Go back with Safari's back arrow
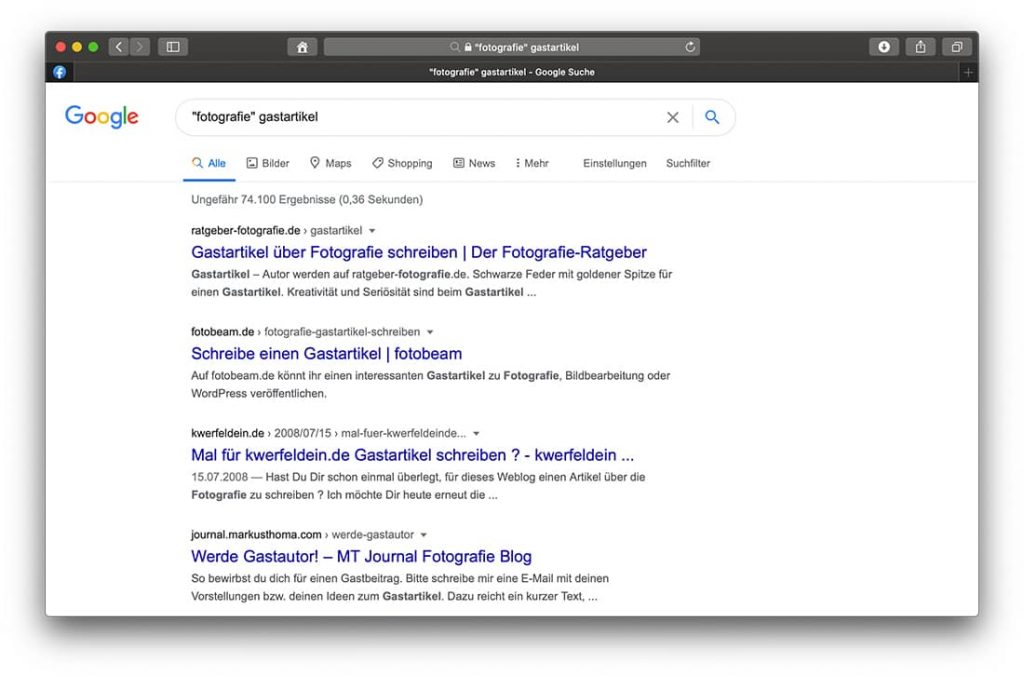The image size is (1024, 676). [x=119, y=47]
